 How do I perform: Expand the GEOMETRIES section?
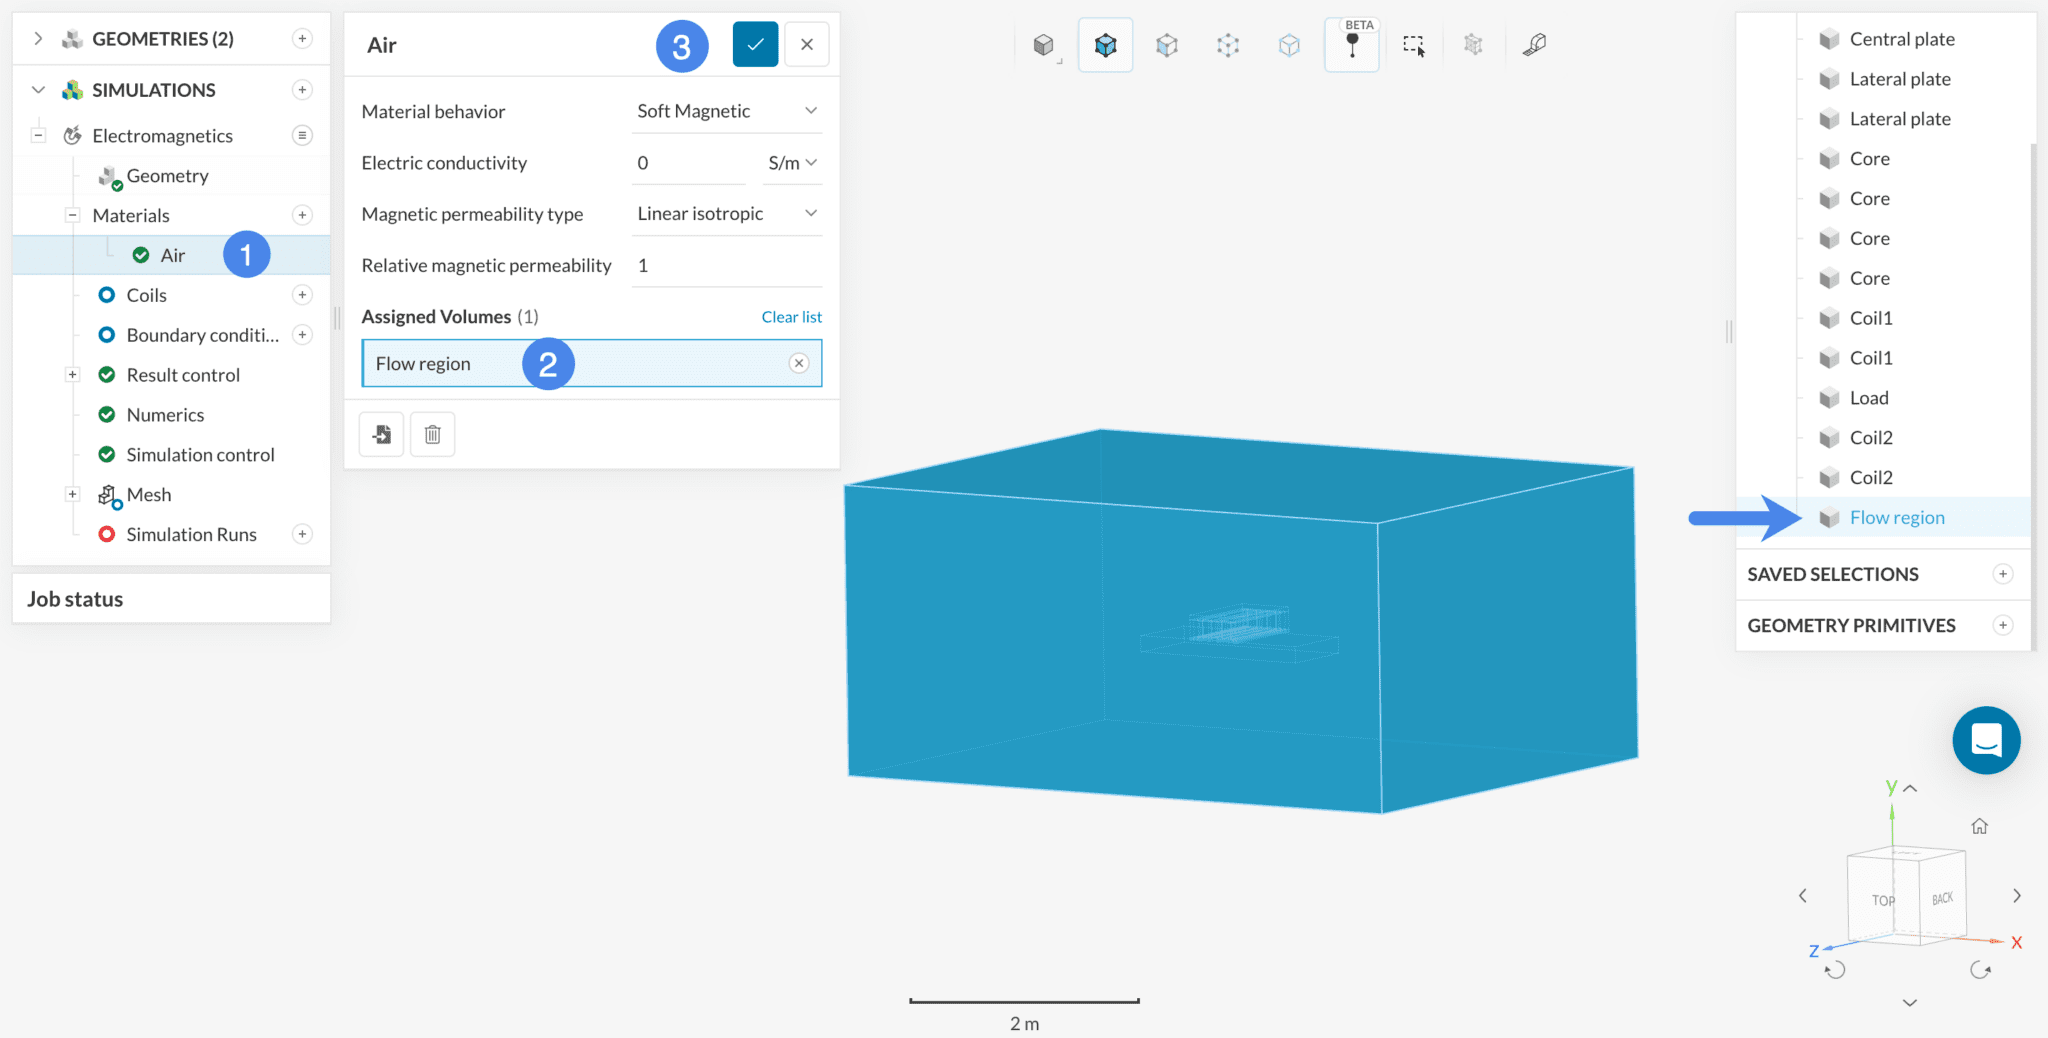tap(38, 38)
